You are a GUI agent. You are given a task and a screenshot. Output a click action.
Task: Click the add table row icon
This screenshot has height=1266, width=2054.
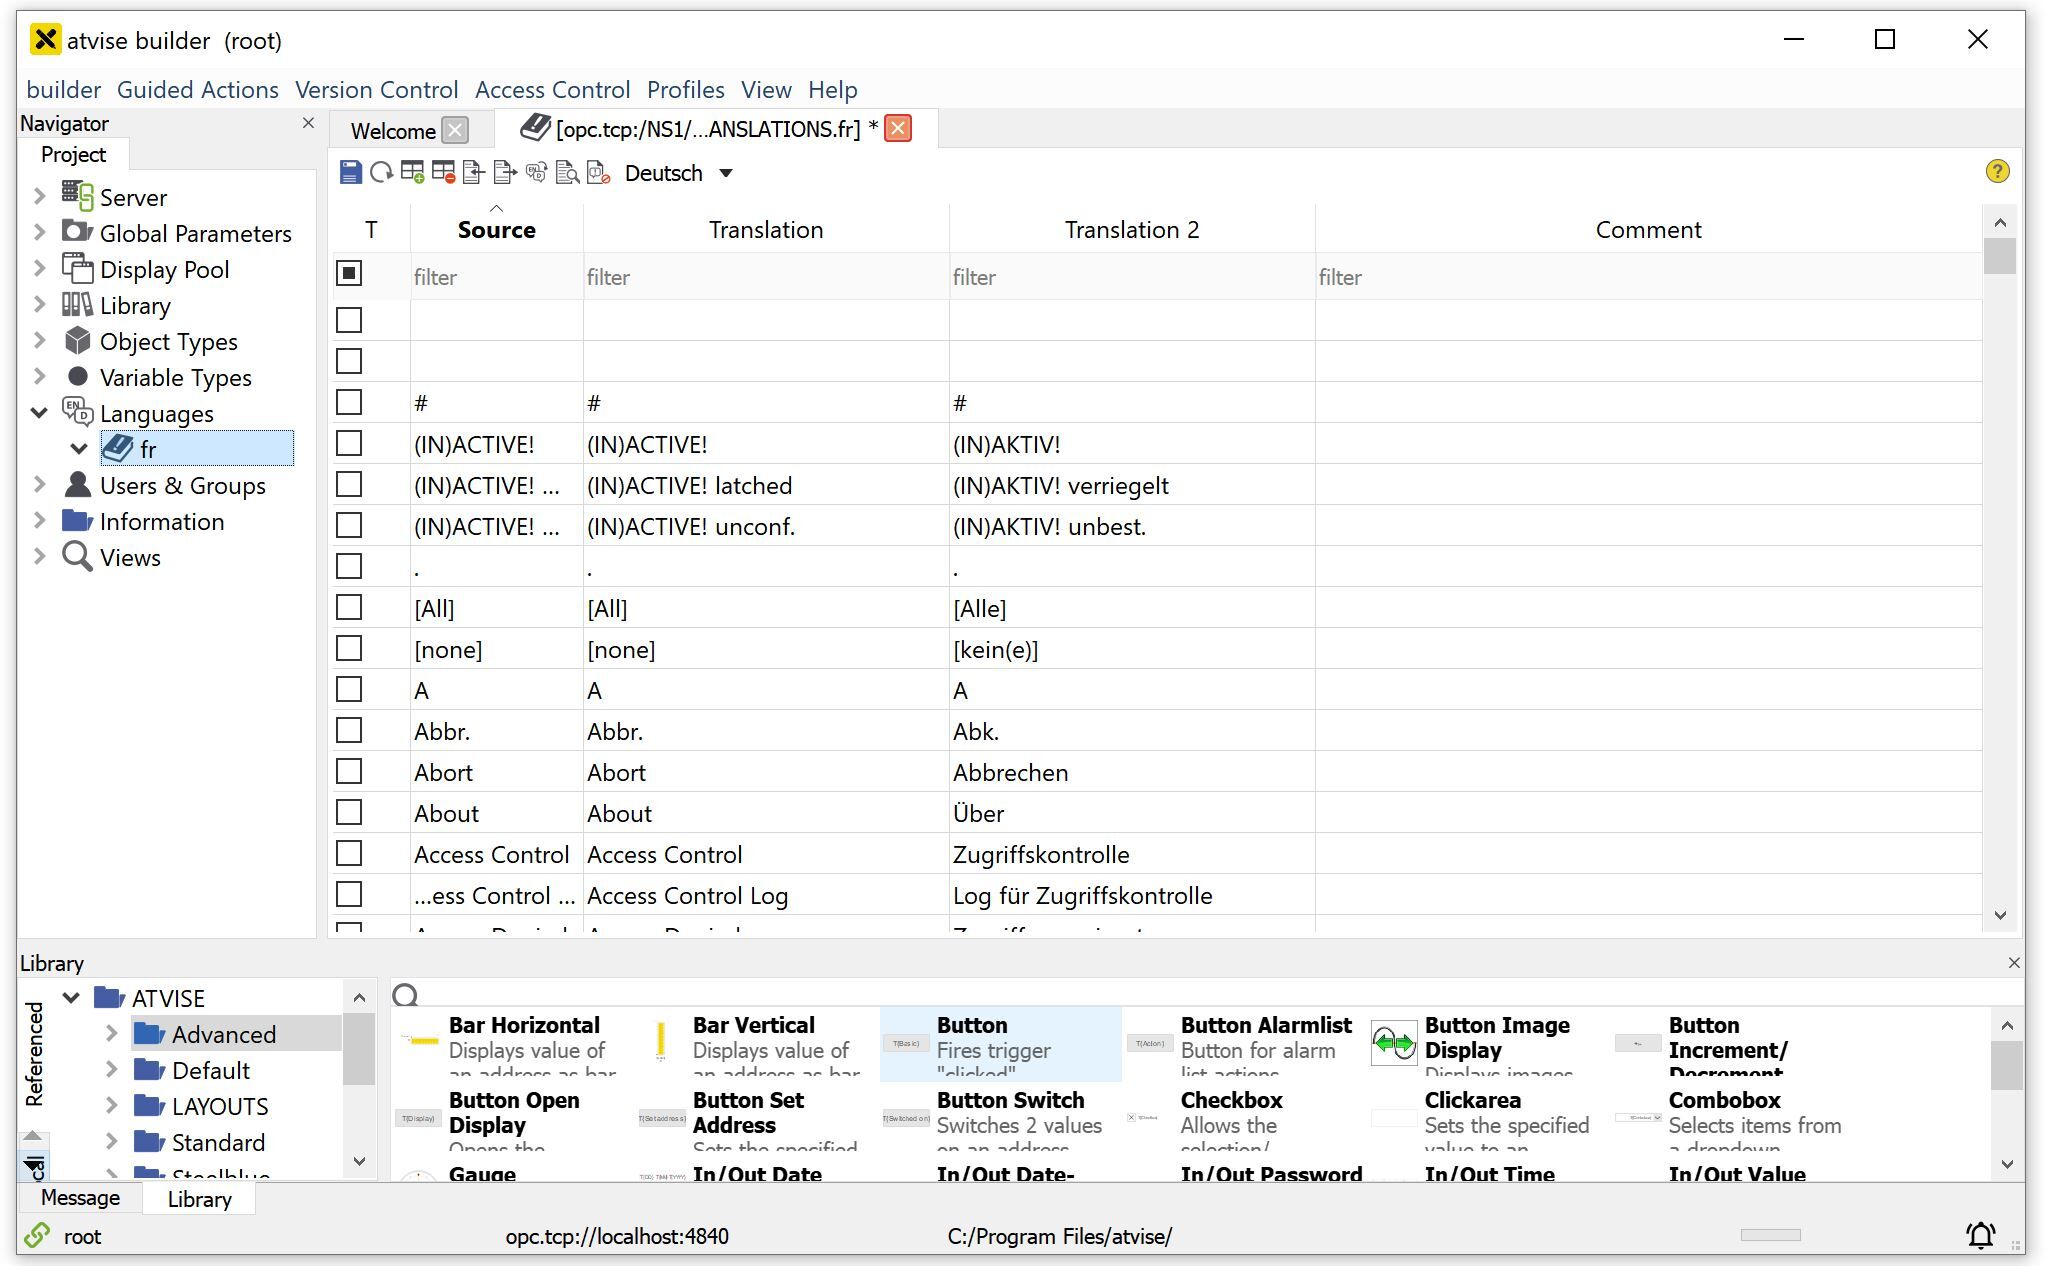[412, 173]
